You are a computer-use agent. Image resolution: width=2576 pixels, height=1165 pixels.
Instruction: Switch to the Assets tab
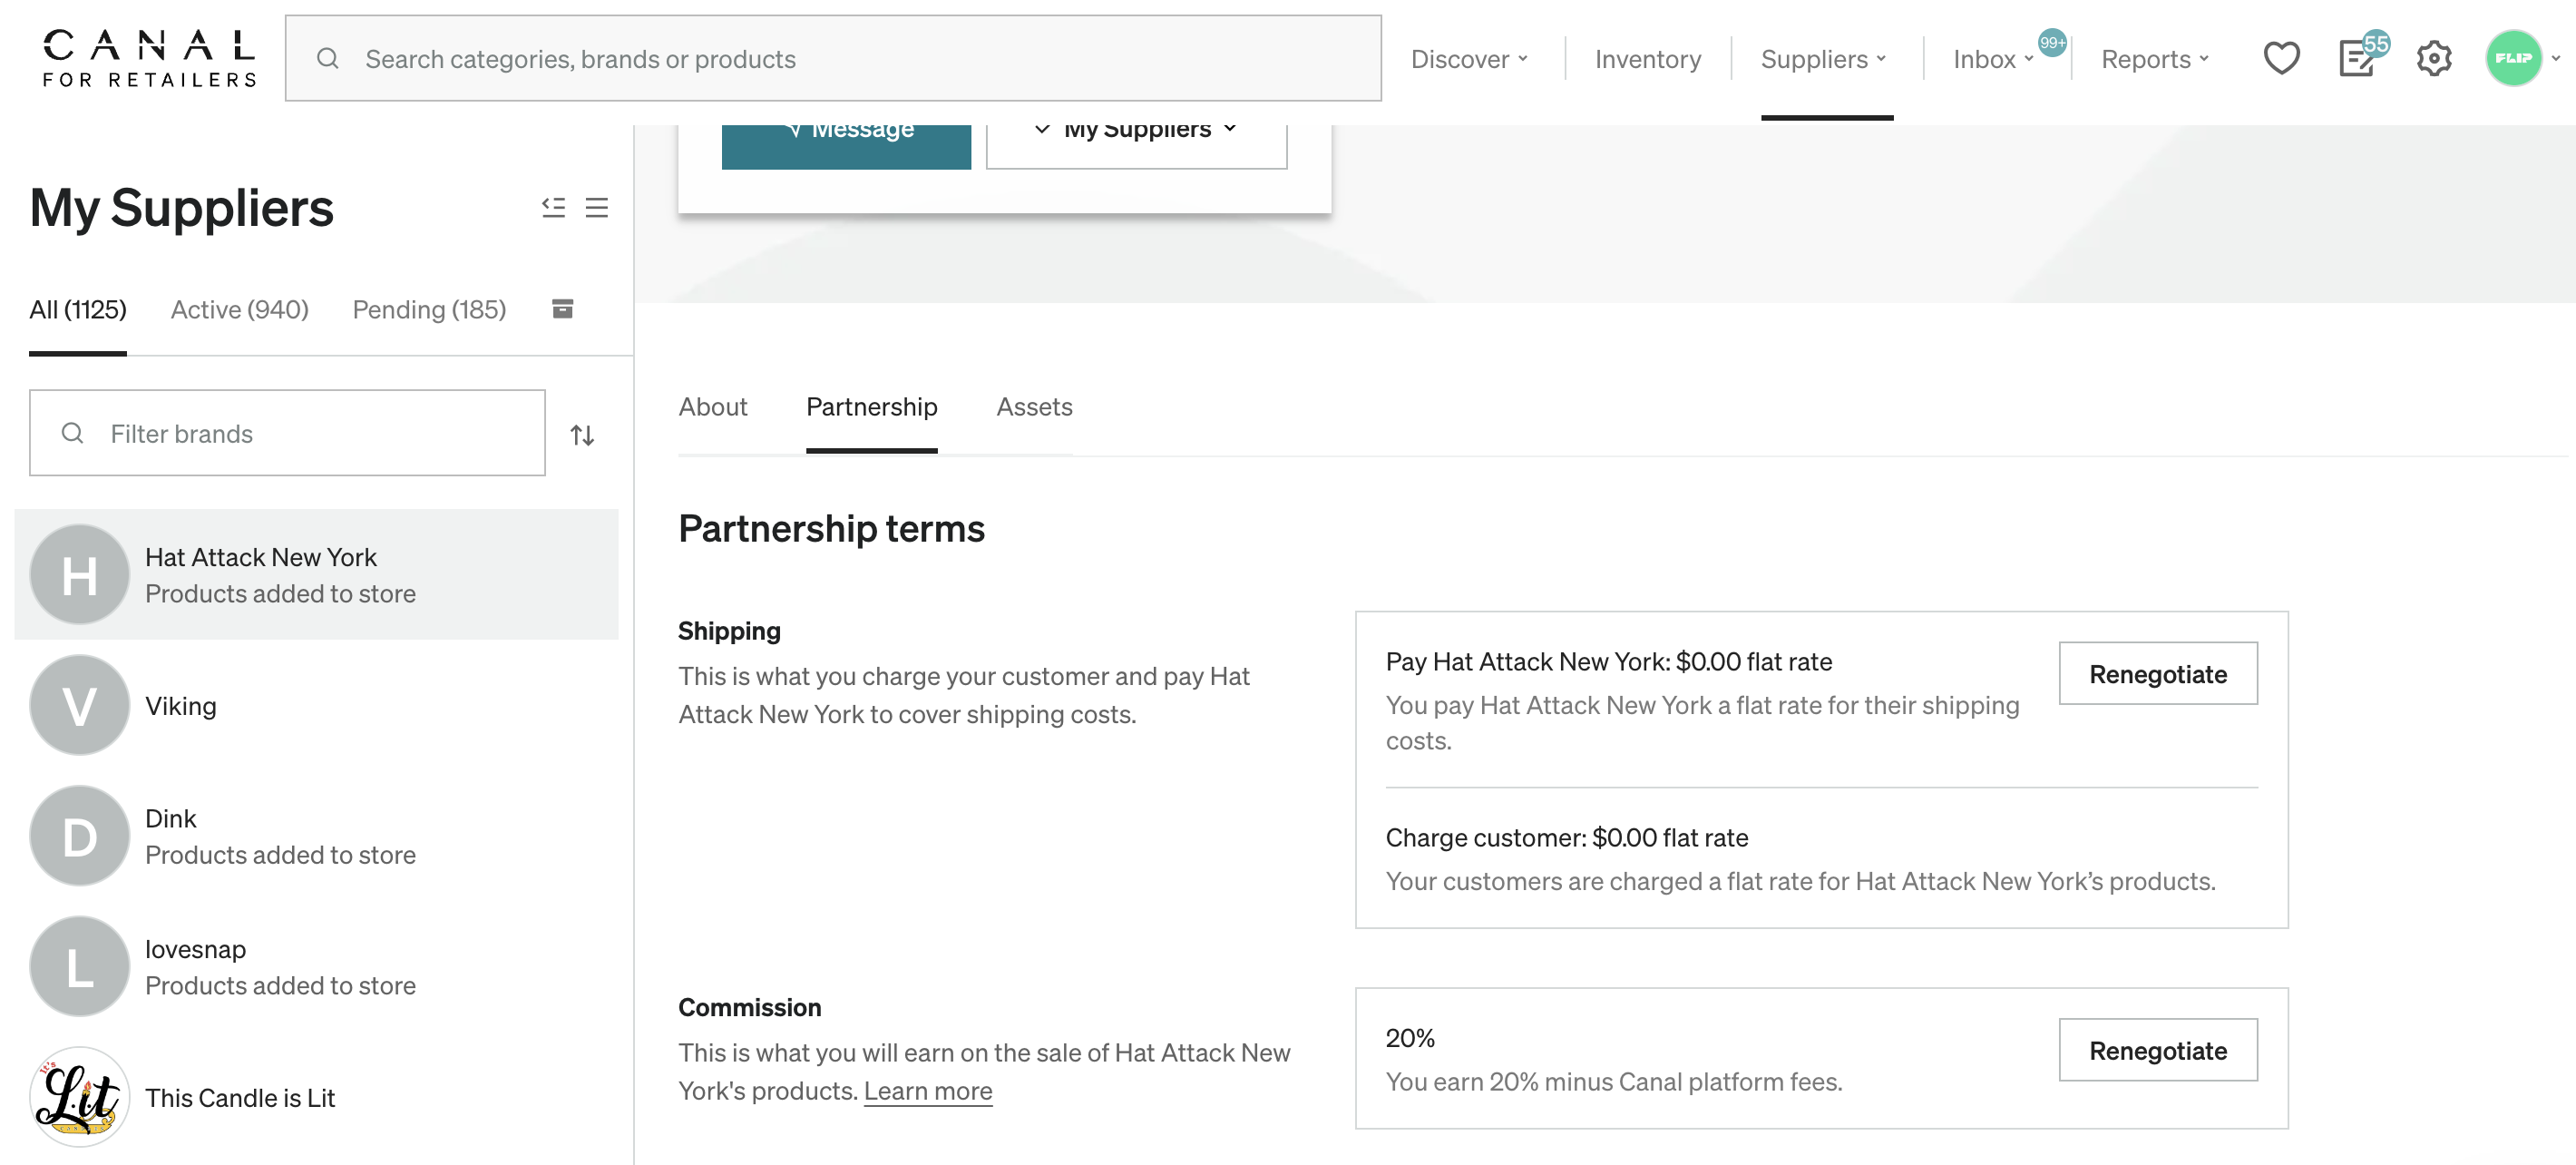1034,407
